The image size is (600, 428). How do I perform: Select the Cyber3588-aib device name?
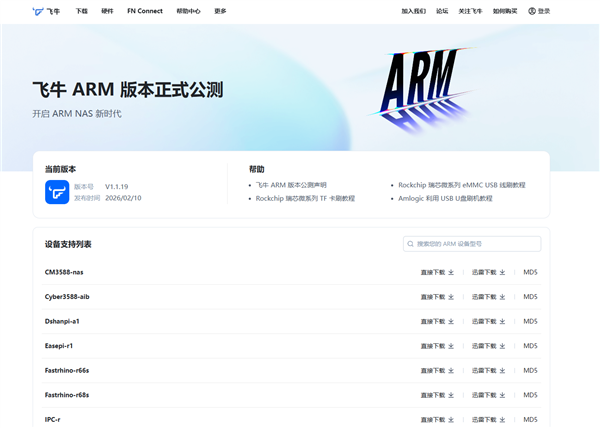tap(67, 297)
